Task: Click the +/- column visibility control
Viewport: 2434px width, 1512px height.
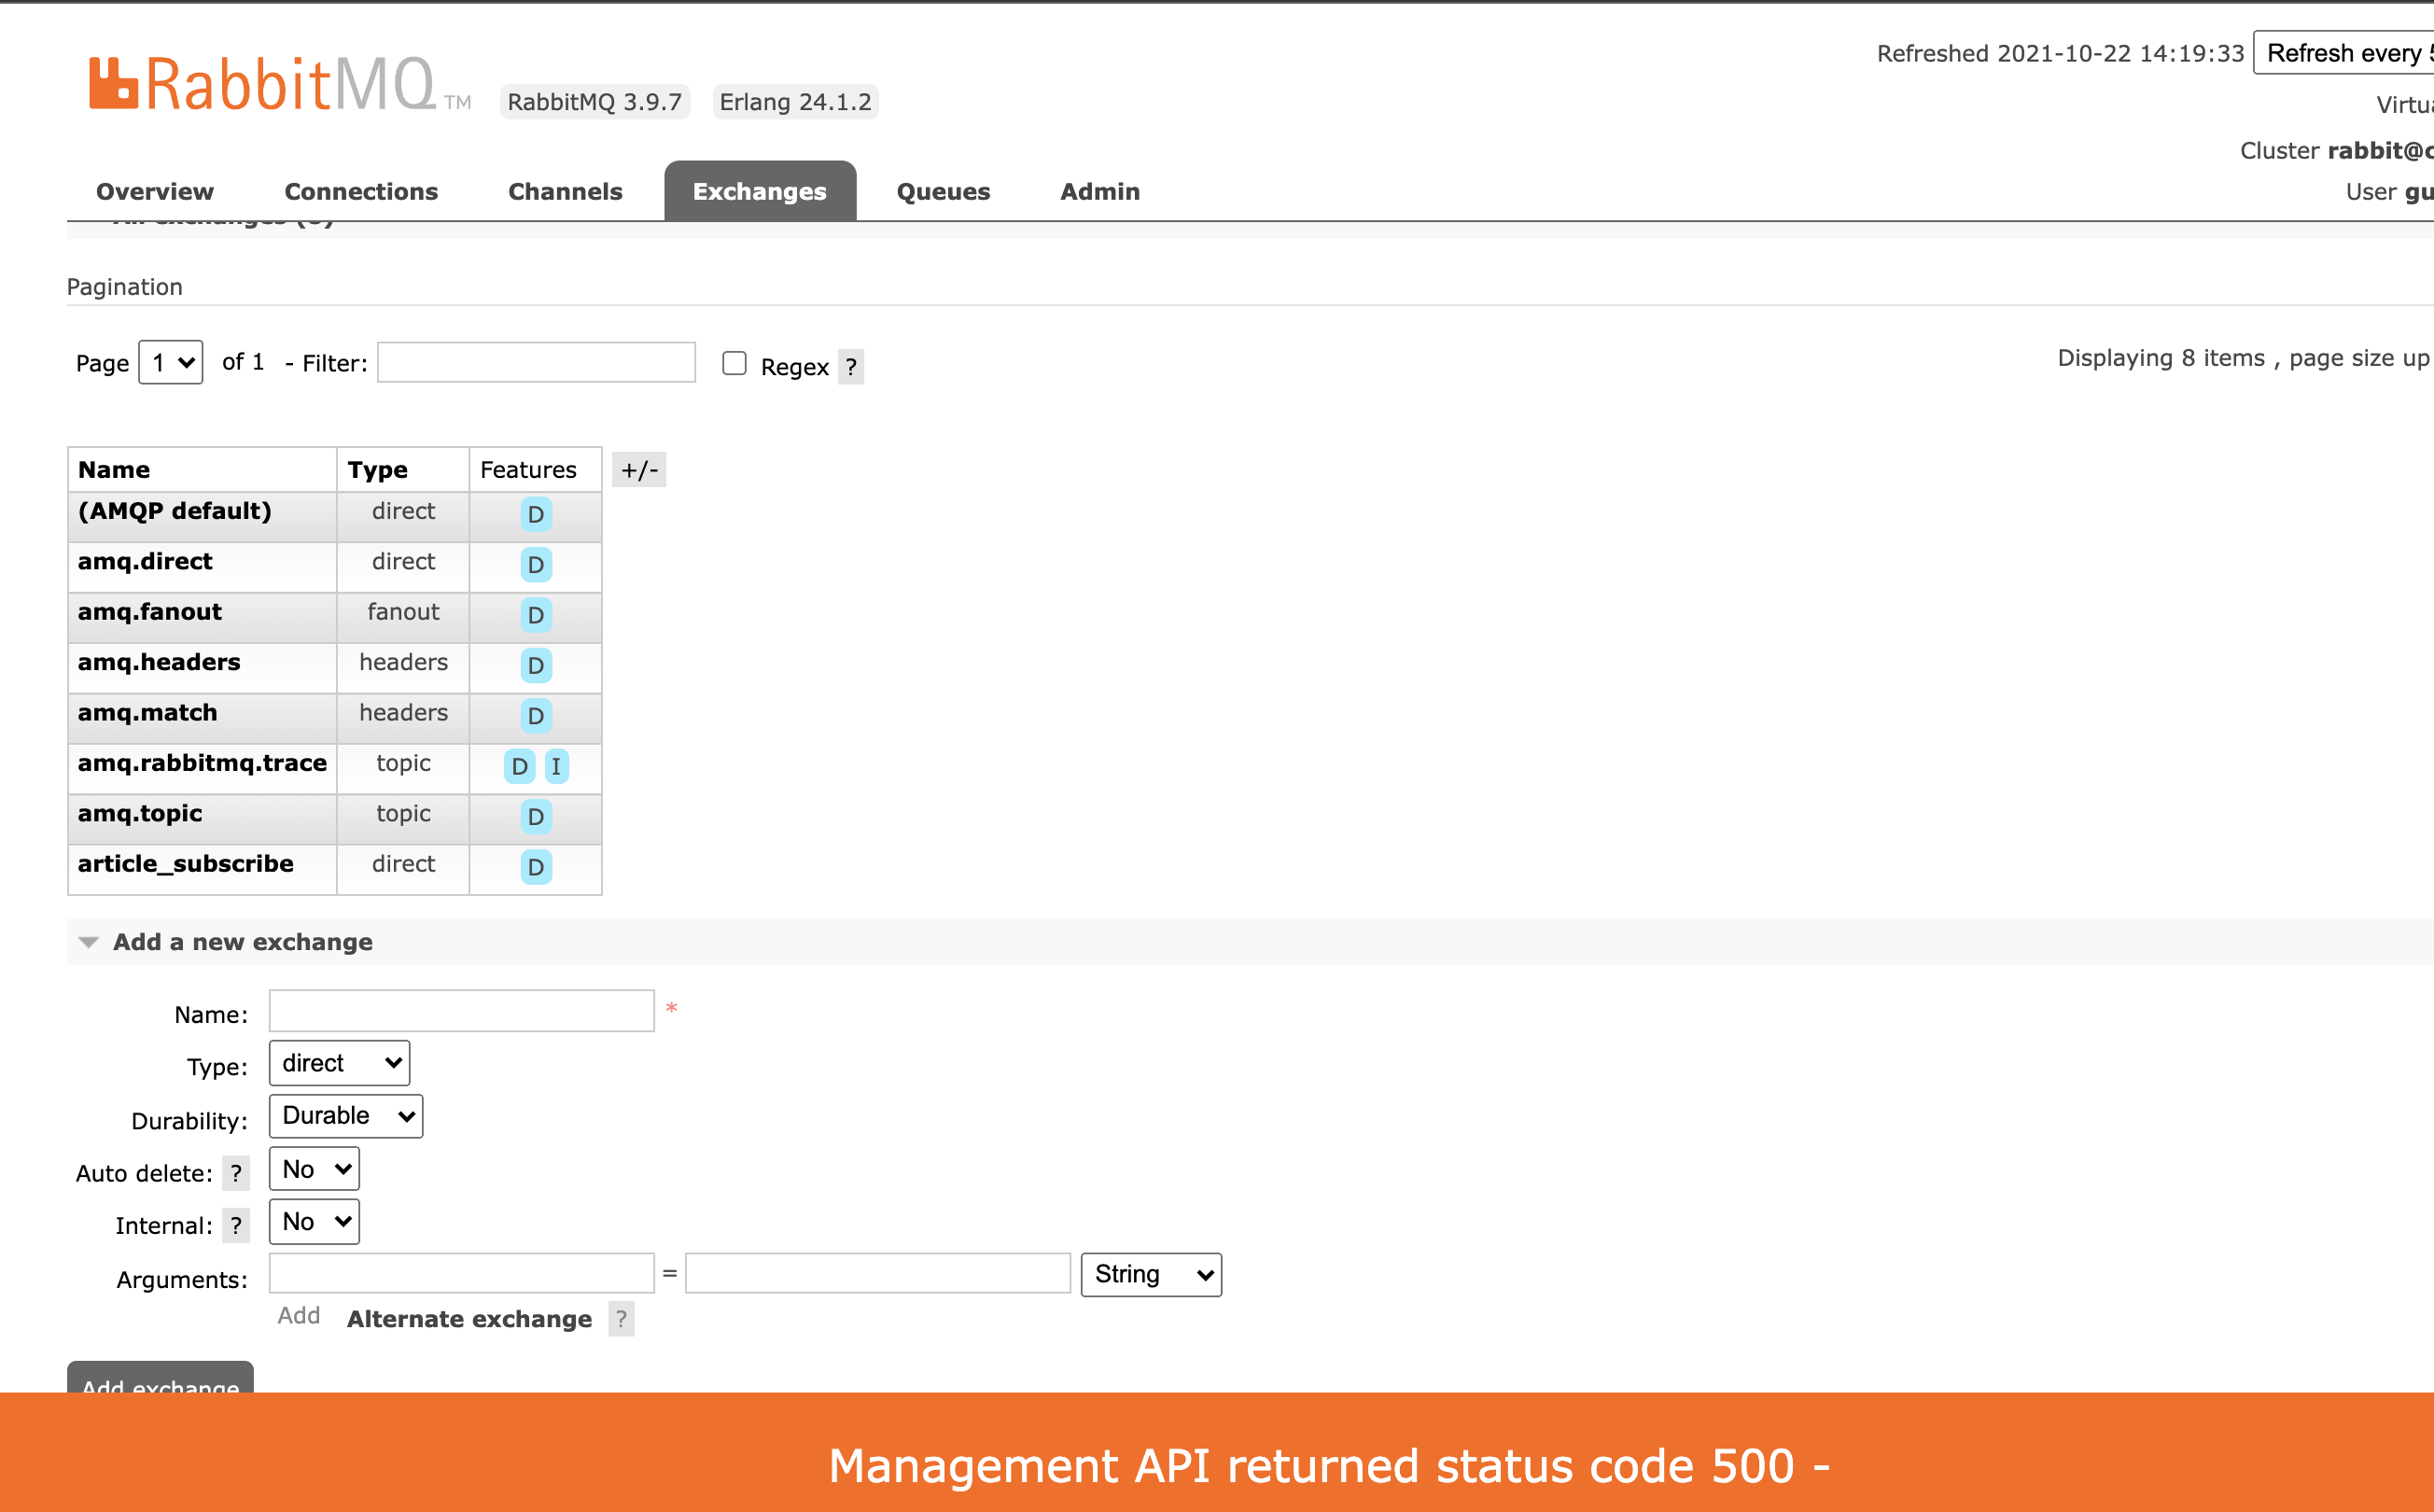Action: pos(639,469)
